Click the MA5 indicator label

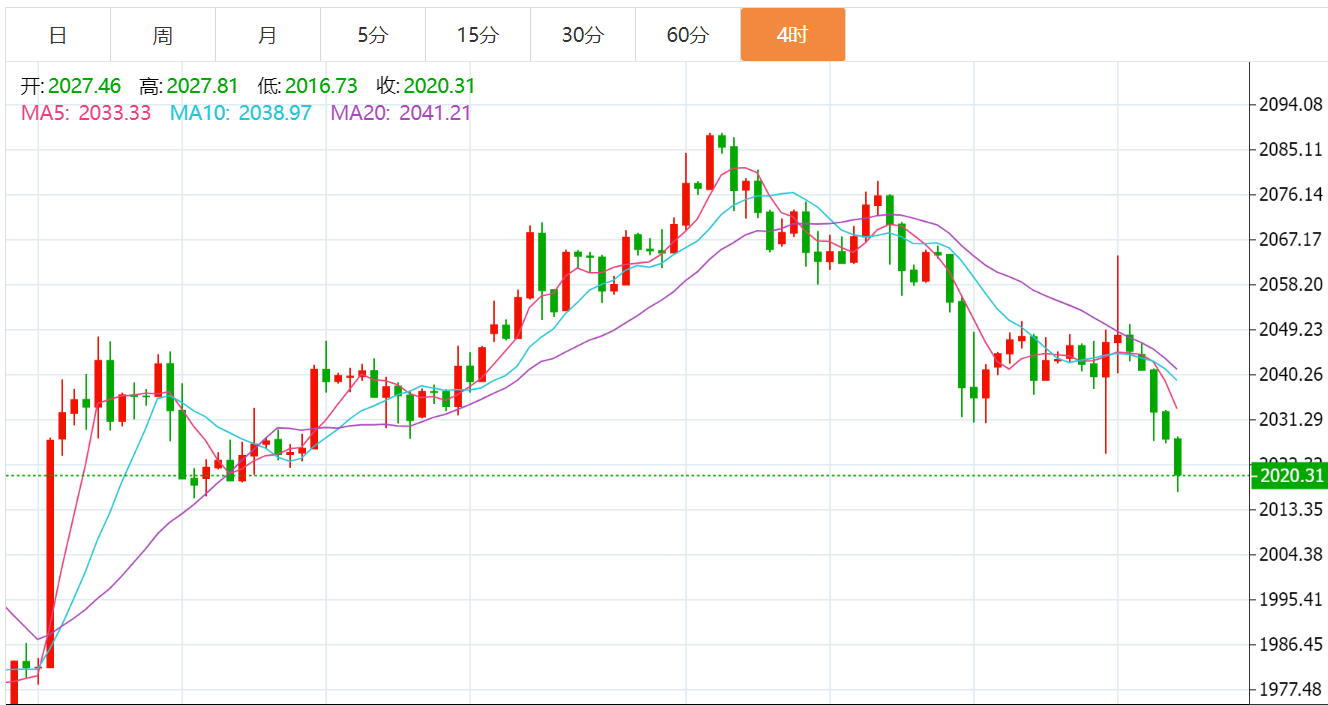tap(86, 113)
